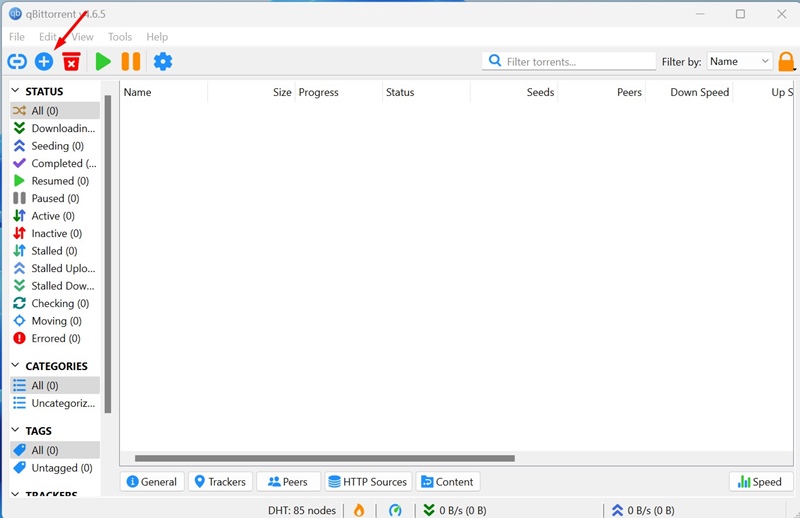Click the Add Torrent Link icon
The image size is (800, 518).
pos(17,62)
